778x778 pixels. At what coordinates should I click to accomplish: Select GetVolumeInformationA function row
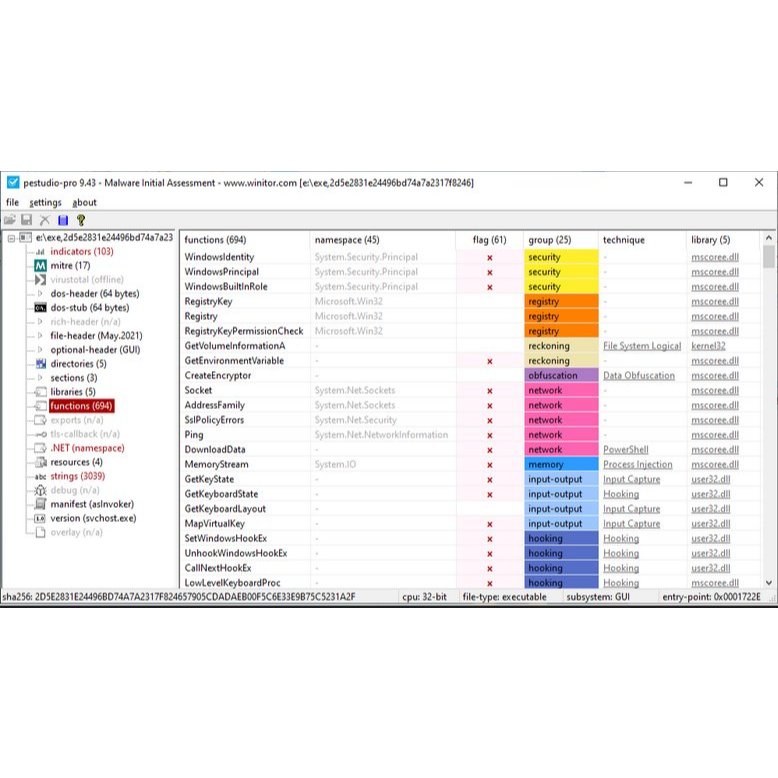pos(470,346)
